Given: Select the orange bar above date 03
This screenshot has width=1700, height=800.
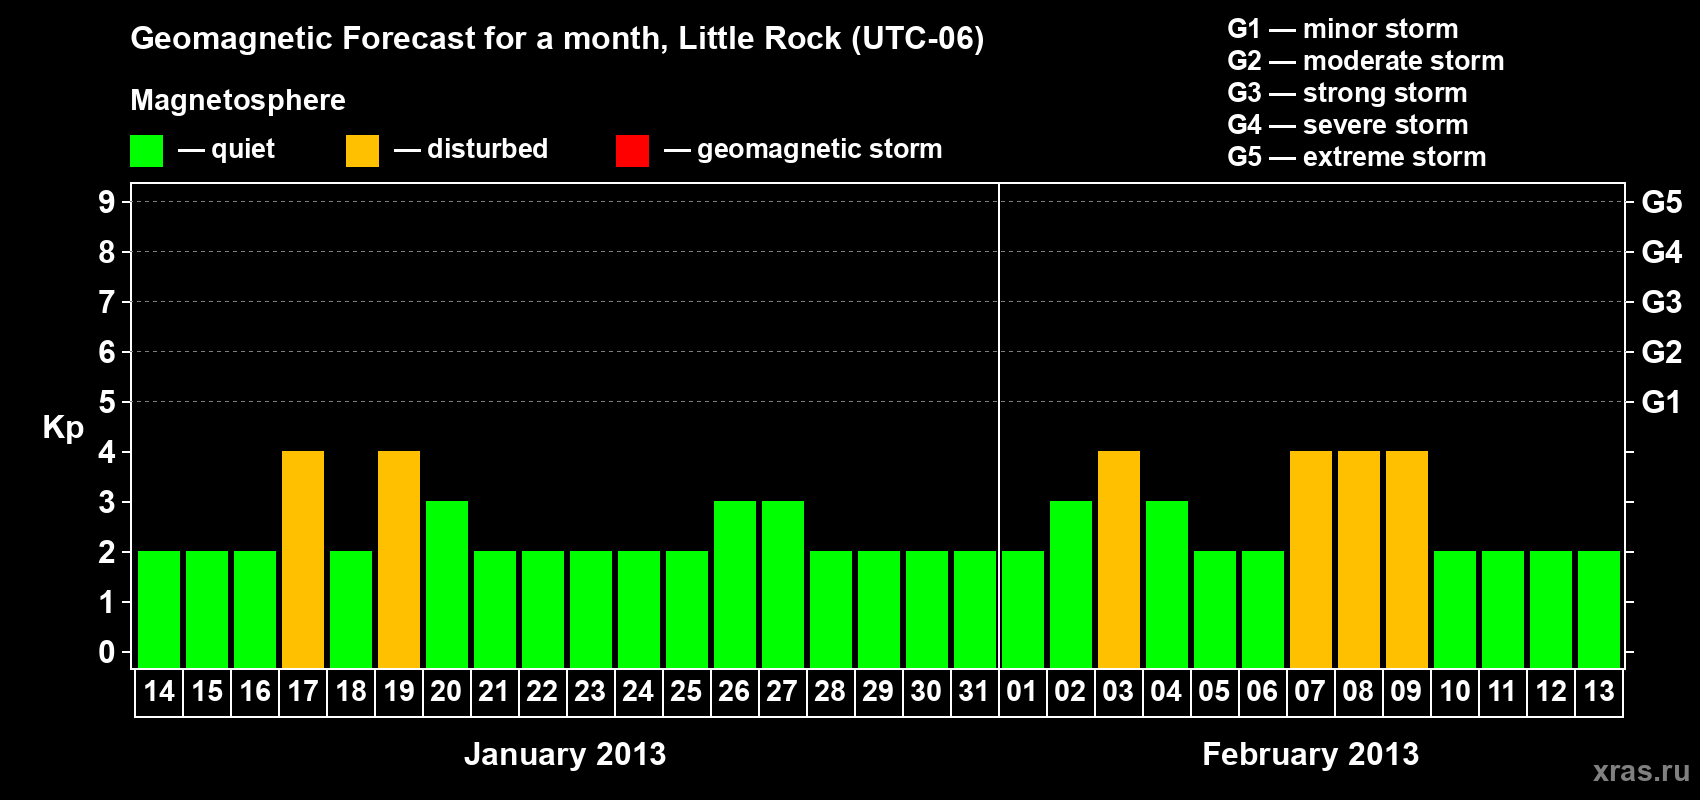Looking at the screenshot, I should click(1119, 559).
